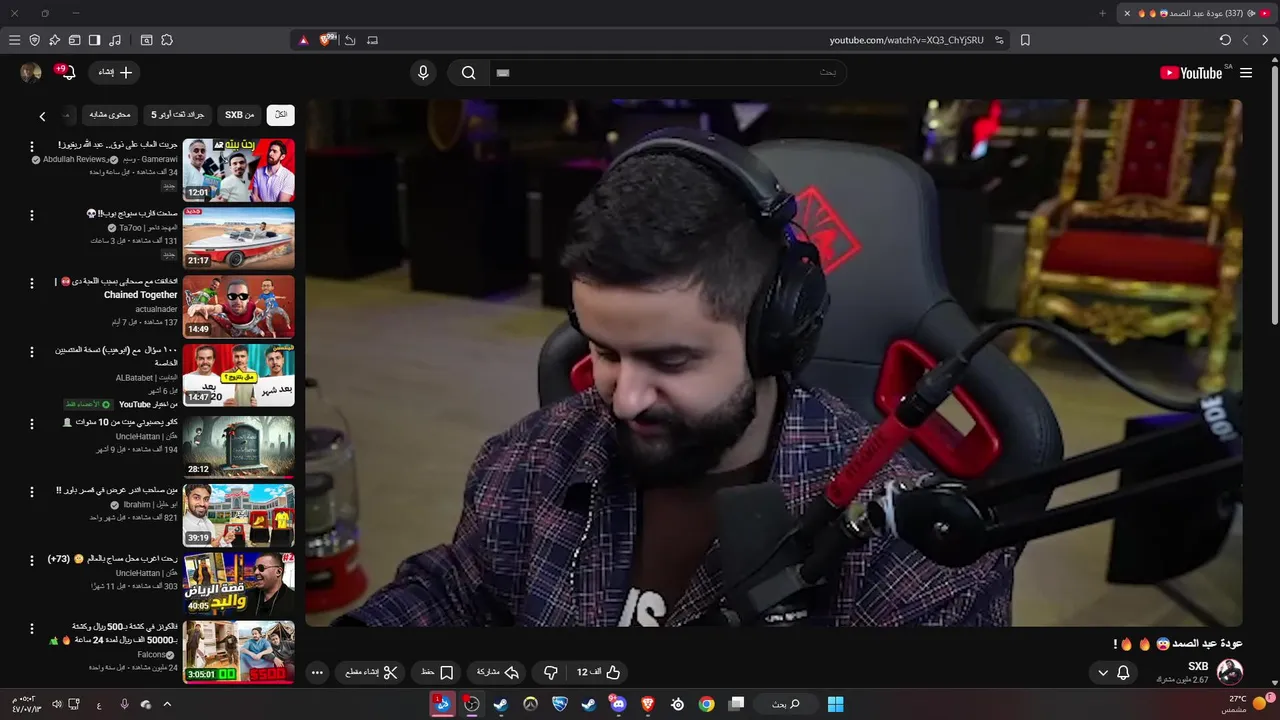This screenshot has height=720, width=1280.
Task: Open the Brave wallet icon in toolbar
Action: pyautogui.click(x=74, y=40)
